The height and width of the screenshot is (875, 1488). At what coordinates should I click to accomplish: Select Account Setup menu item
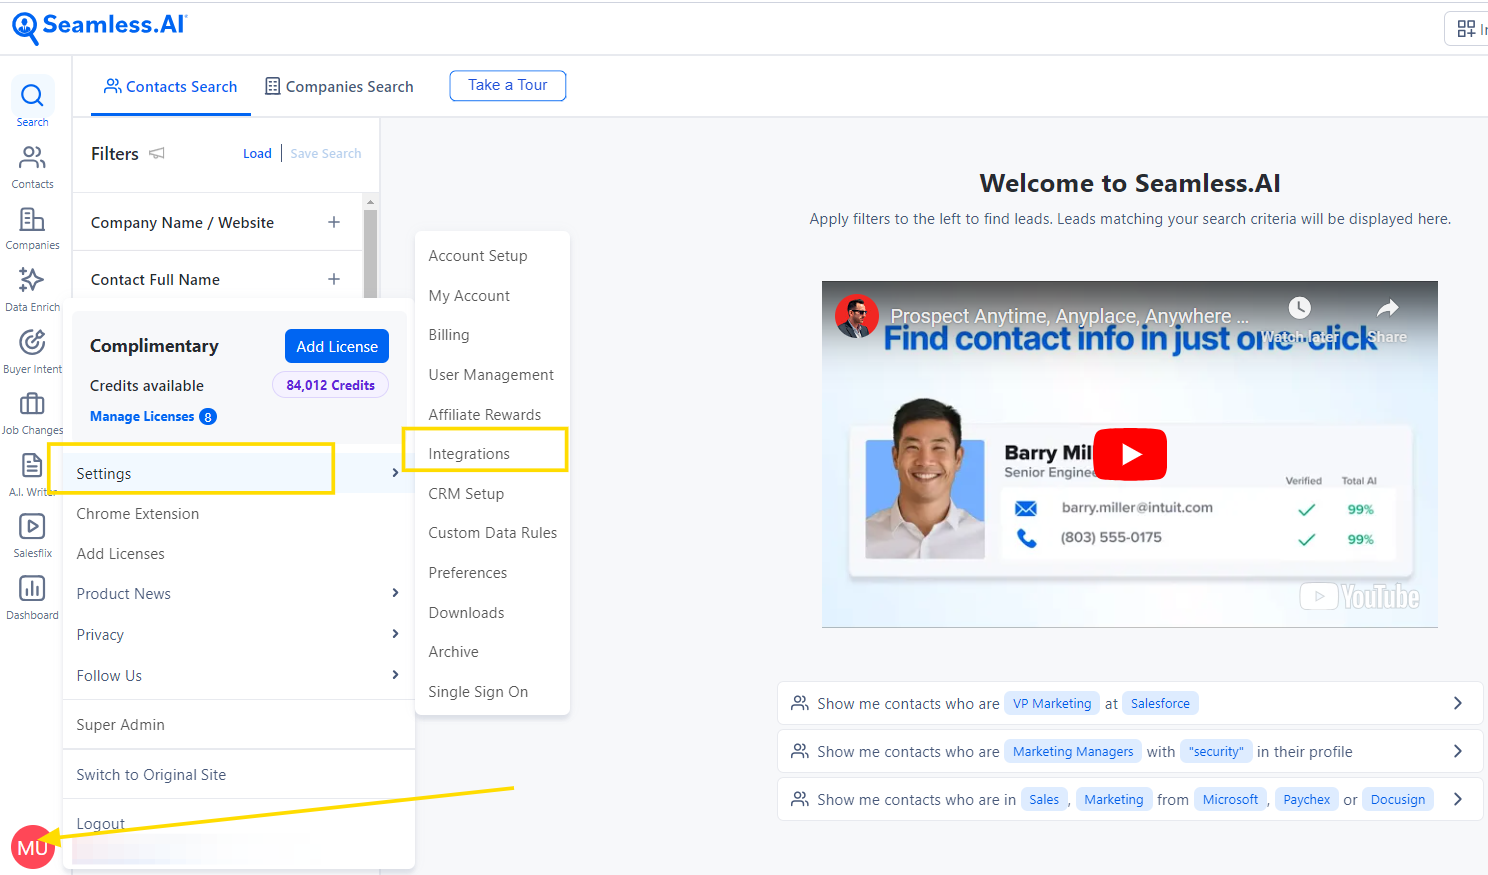(x=478, y=256)
